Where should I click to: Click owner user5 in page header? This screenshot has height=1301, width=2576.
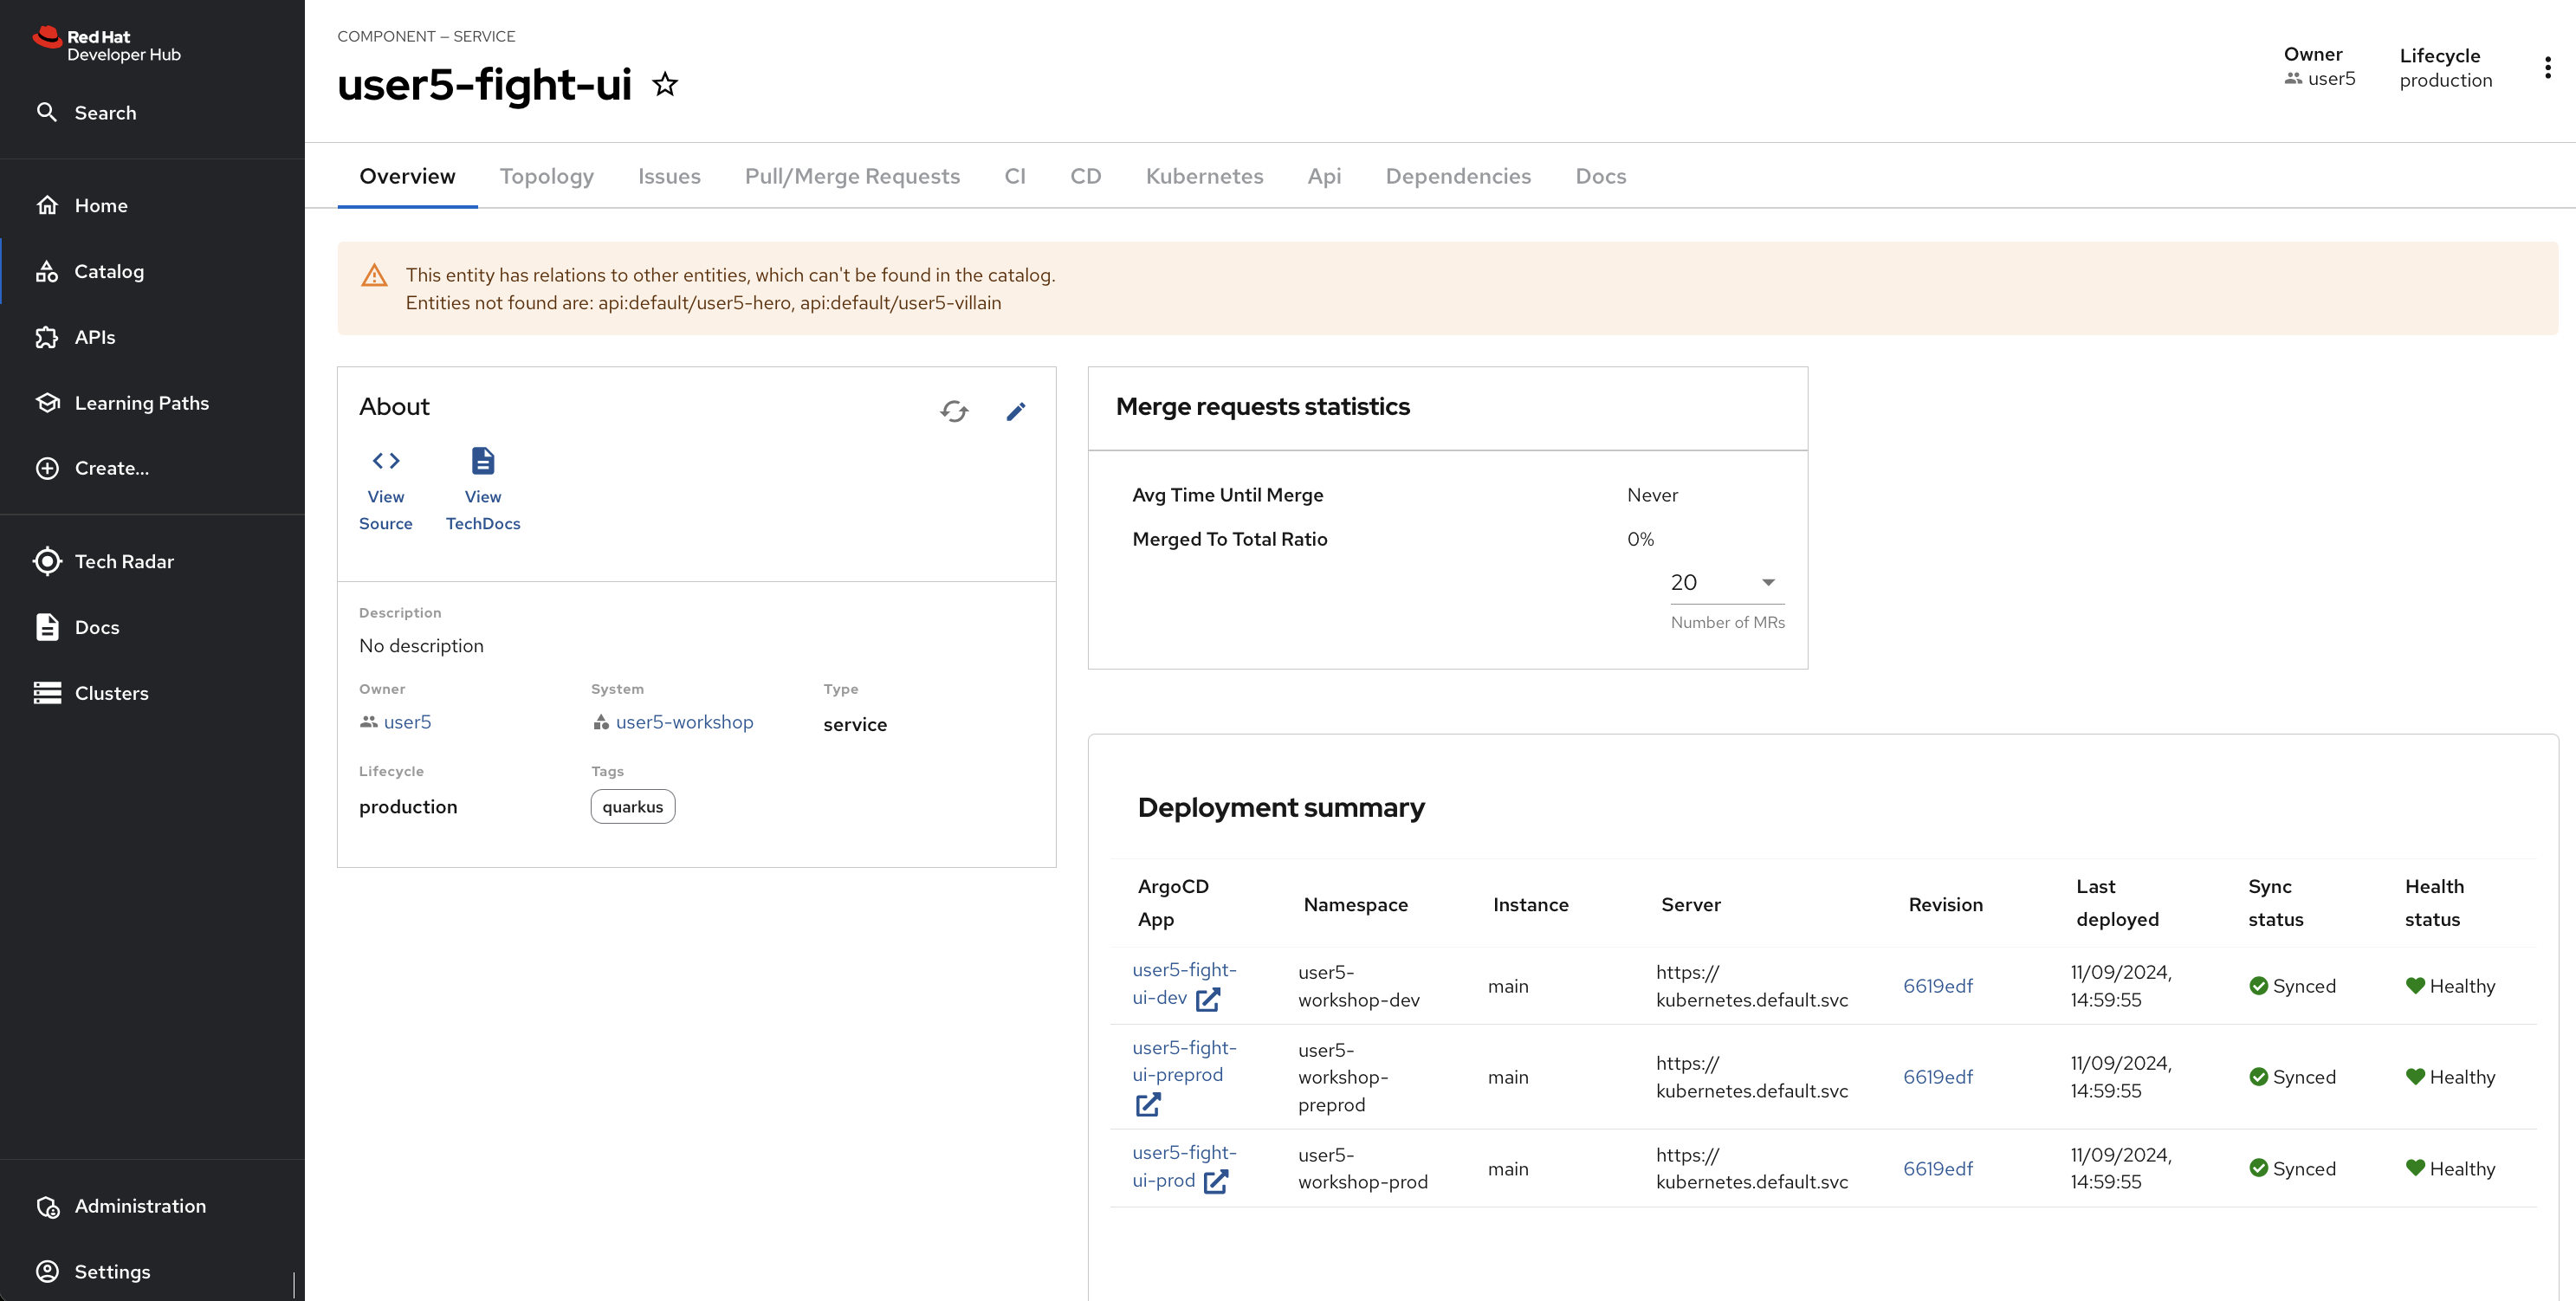coord(2331,79)
